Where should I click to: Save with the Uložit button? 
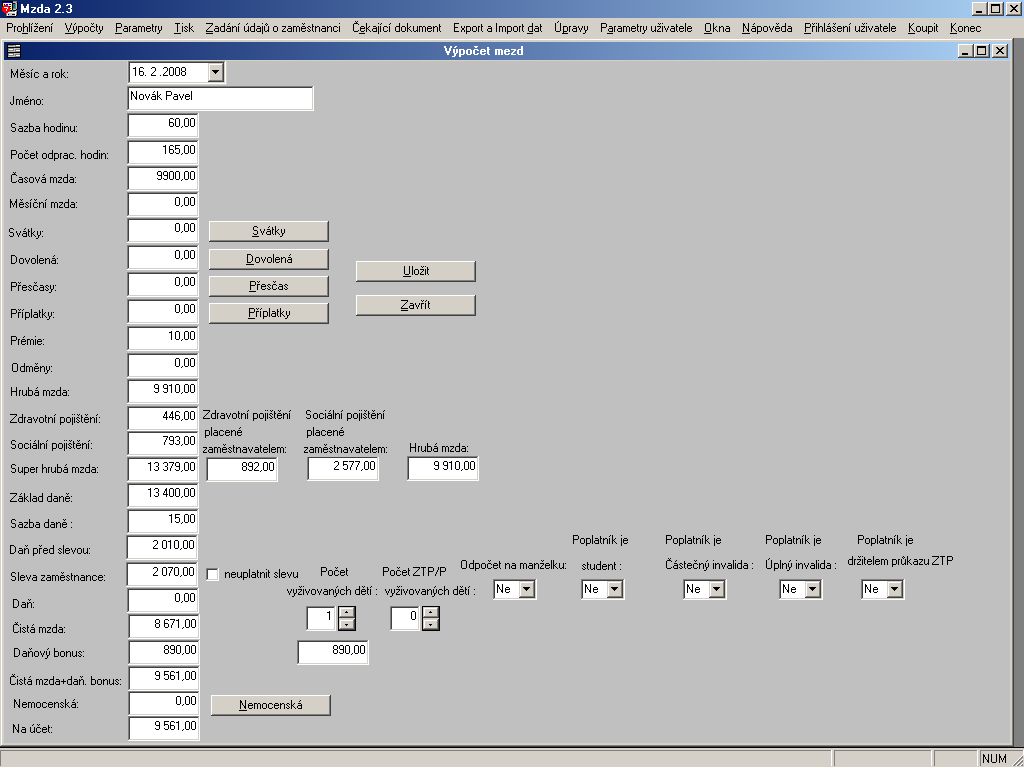click(415, 271)
